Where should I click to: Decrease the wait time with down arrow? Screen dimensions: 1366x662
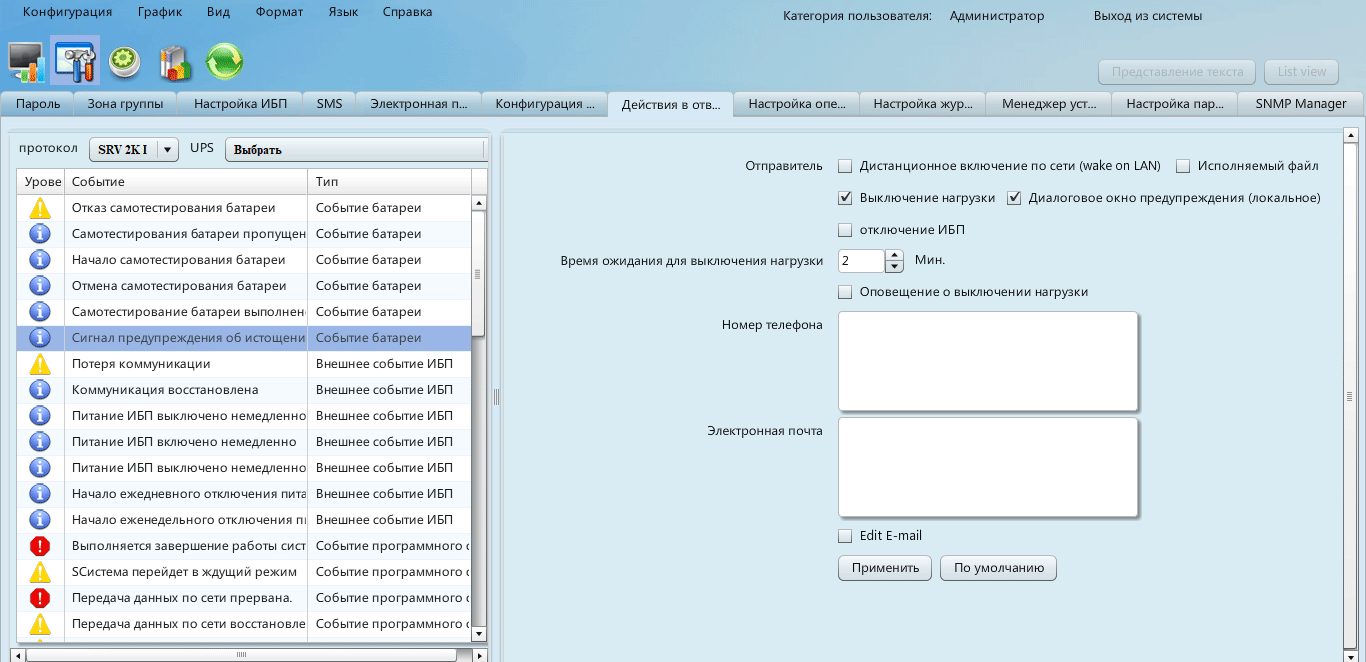pos(894,267)
